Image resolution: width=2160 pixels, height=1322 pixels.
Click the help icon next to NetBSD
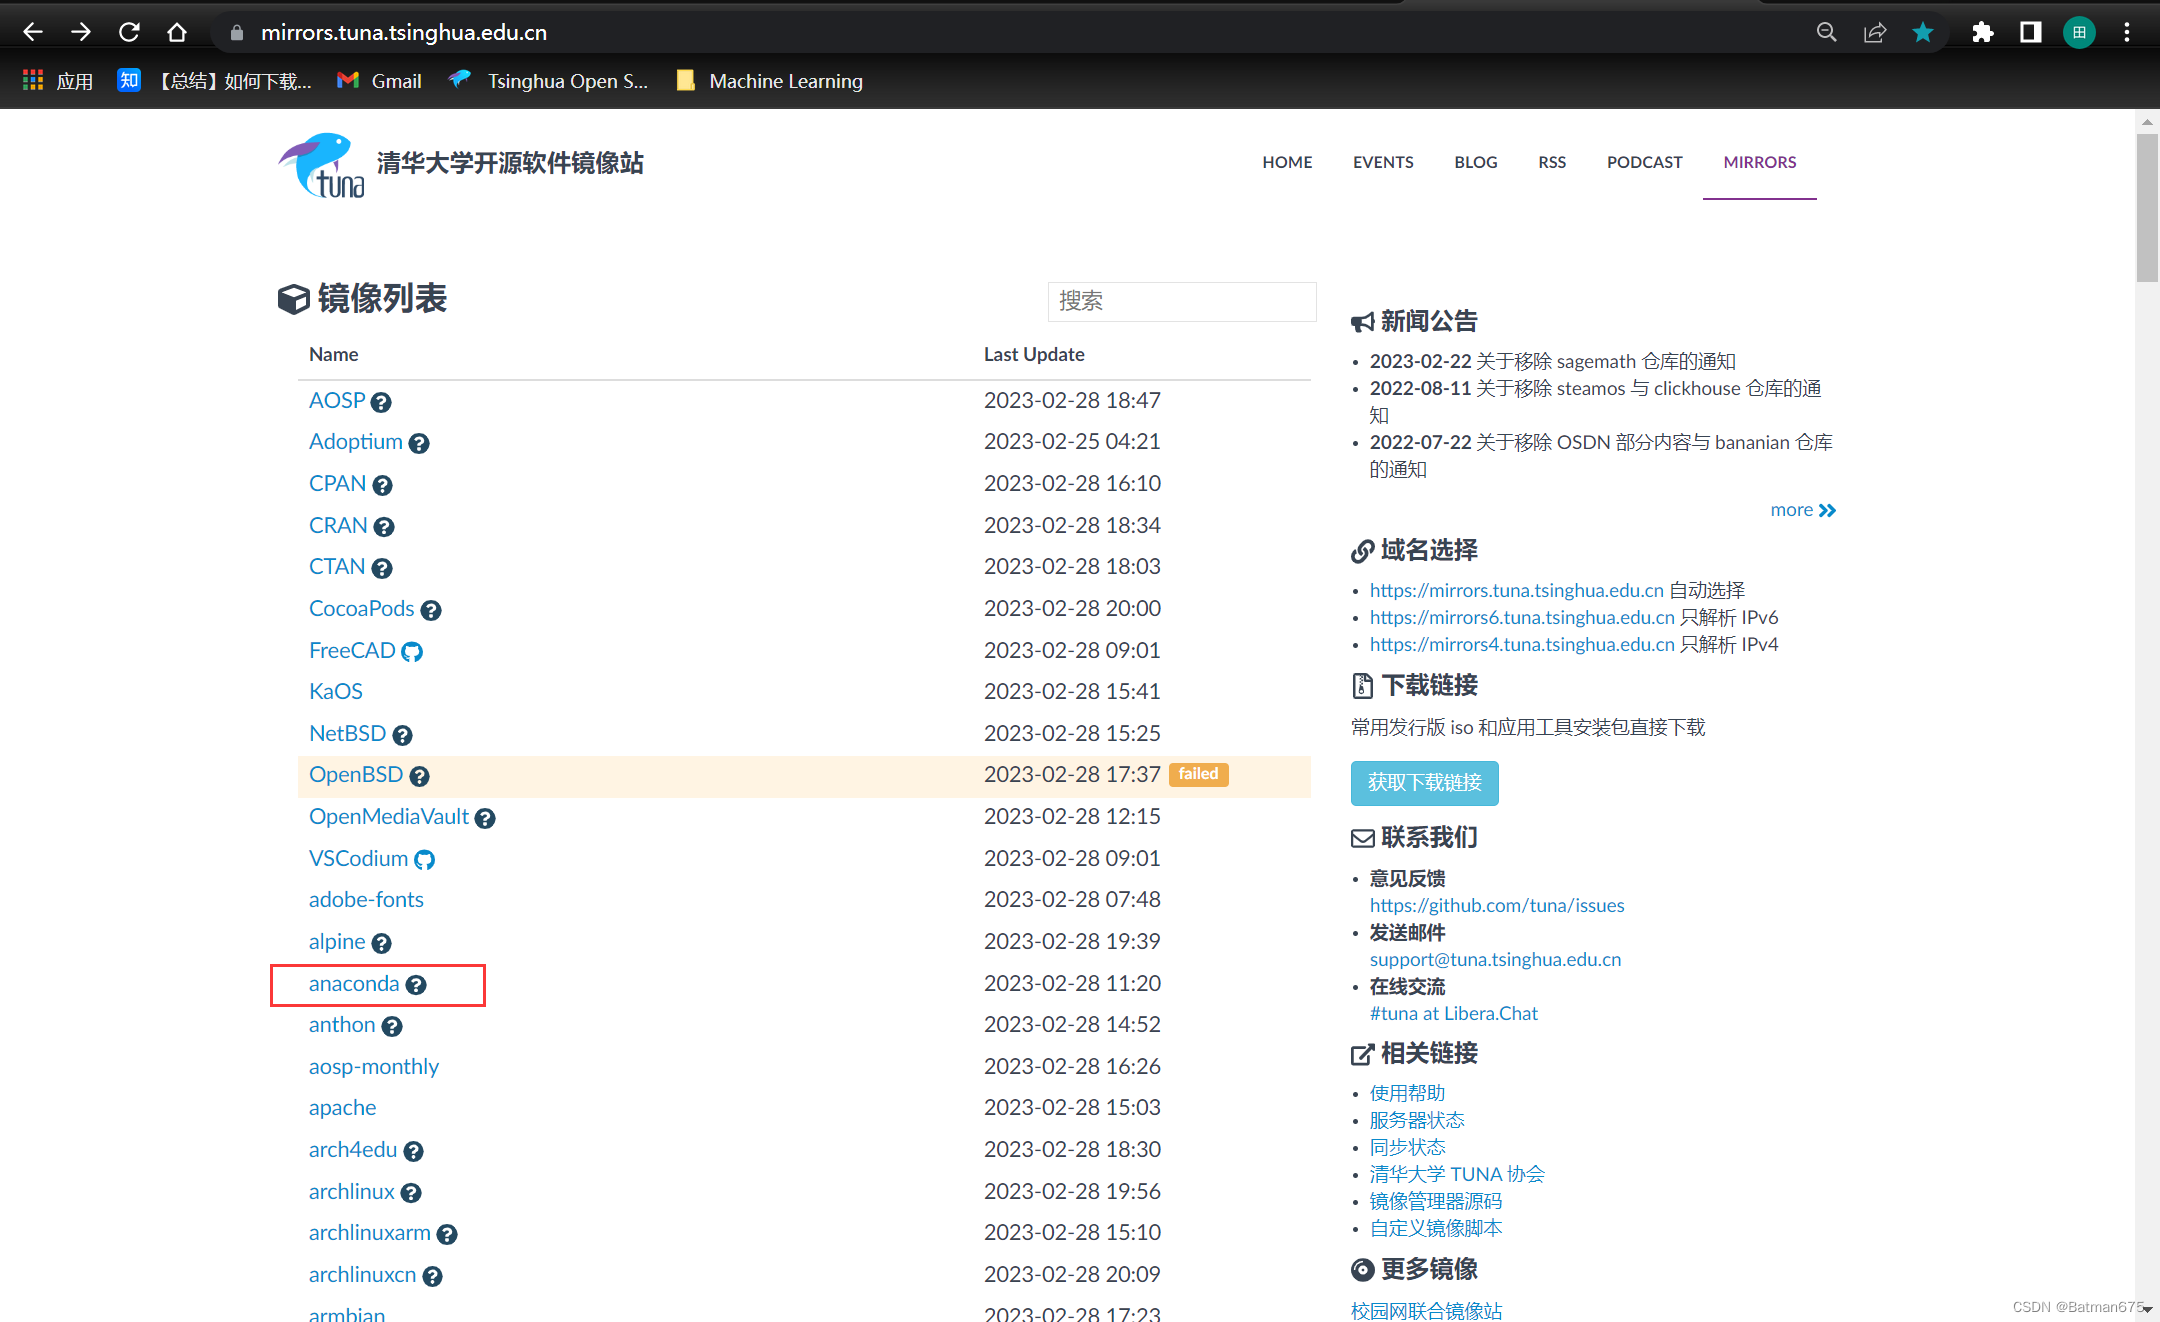click(402, 735)
